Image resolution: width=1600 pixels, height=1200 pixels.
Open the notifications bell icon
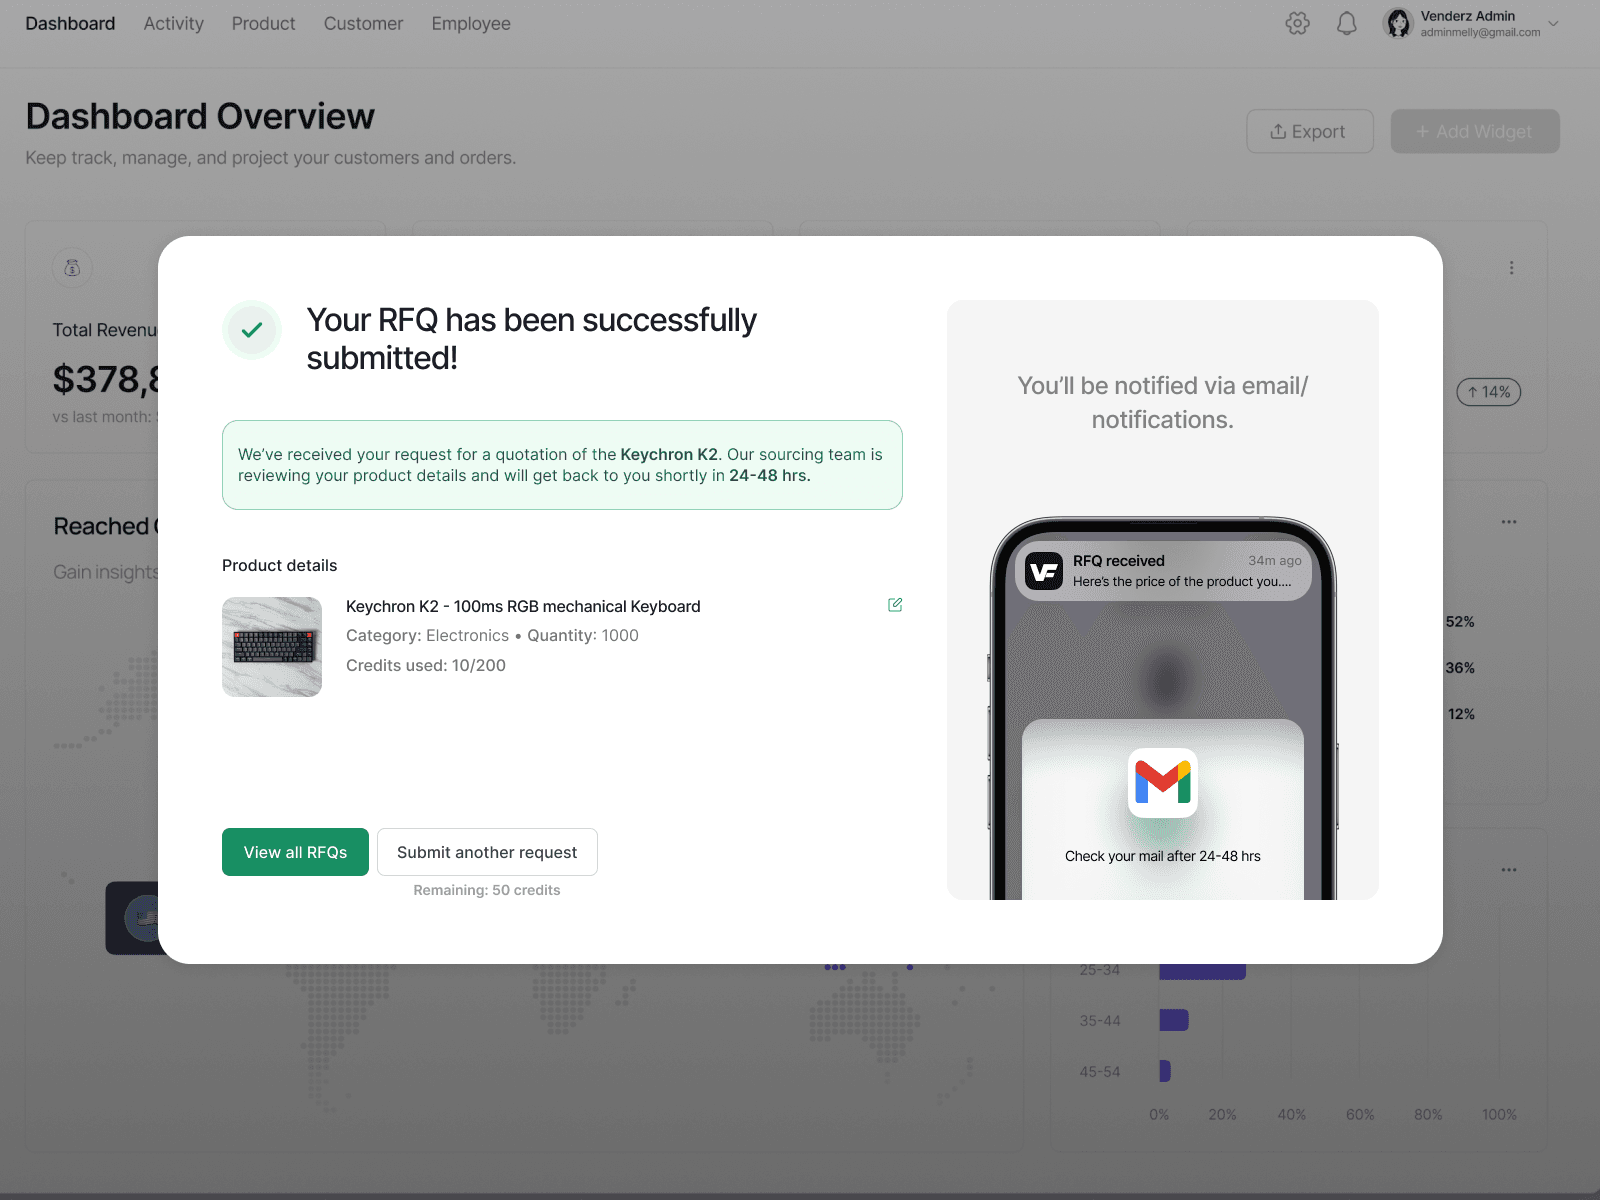[1347, 24]
